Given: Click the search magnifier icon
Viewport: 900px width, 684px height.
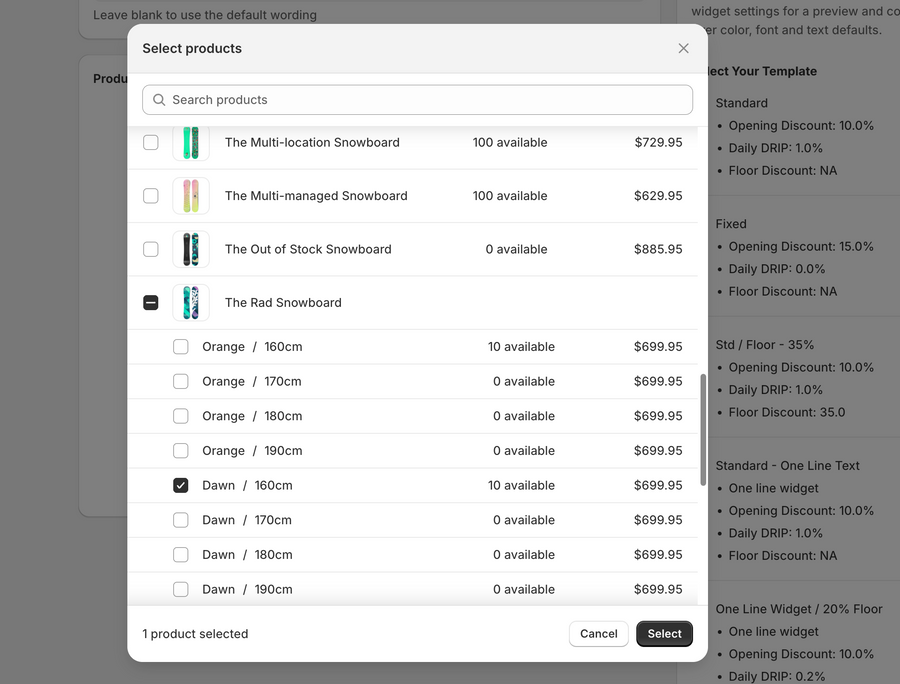Looking at the screenshot, I should click(159, 100).
